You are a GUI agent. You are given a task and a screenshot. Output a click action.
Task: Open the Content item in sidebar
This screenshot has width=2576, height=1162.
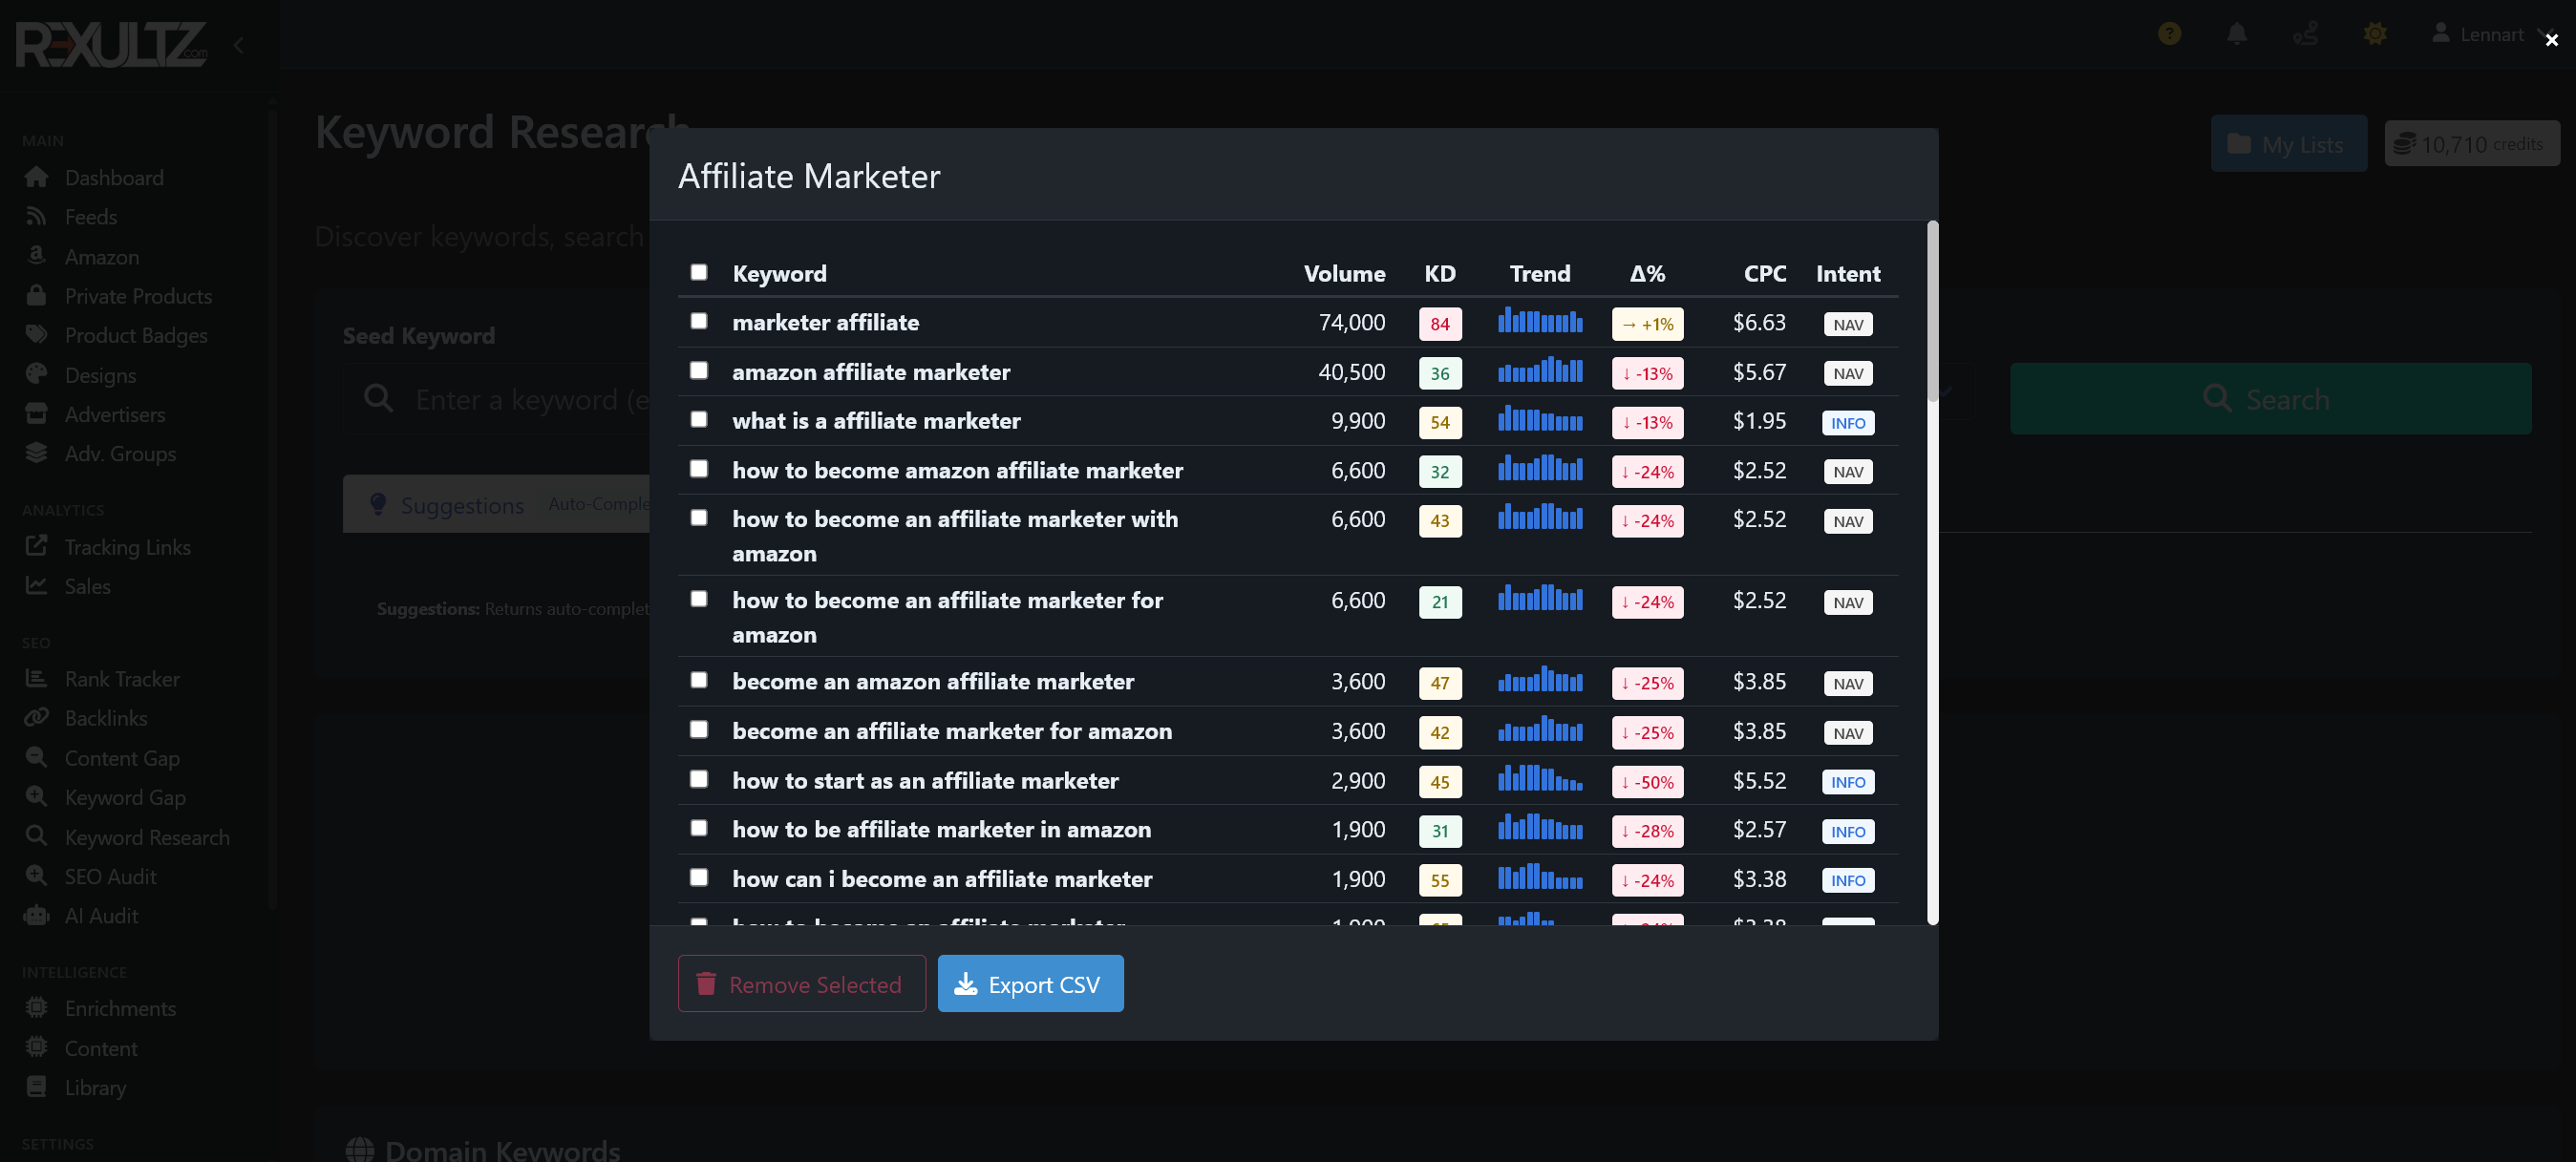pyautogui.click(x=101, y=1048)
